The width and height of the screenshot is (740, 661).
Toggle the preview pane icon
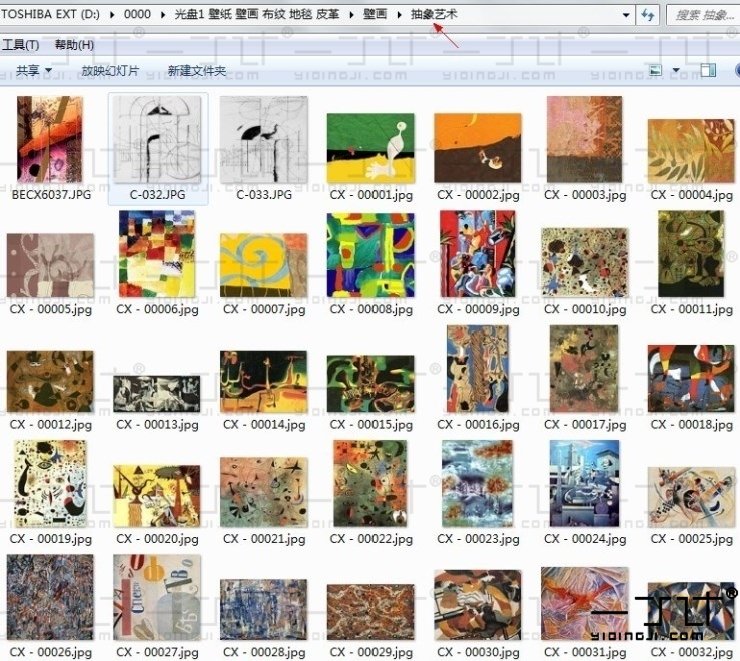tap(708, 71)
